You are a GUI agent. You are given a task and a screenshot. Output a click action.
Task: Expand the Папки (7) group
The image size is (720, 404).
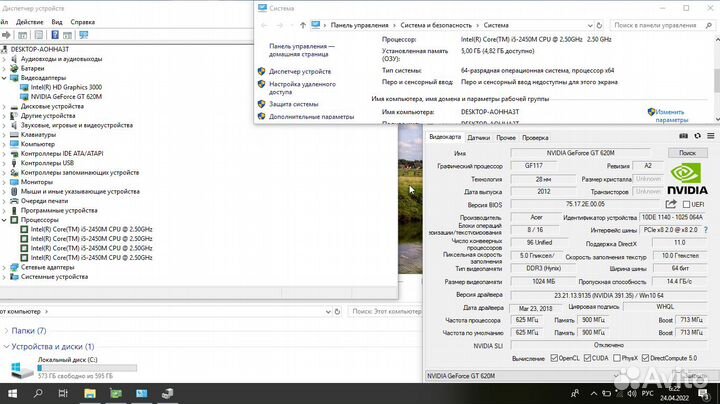6,331
